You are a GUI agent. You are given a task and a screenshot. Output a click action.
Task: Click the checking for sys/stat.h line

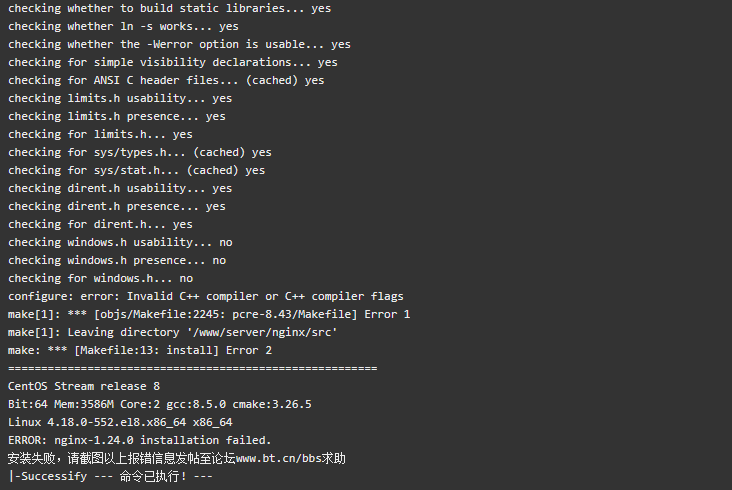[136, 170]
